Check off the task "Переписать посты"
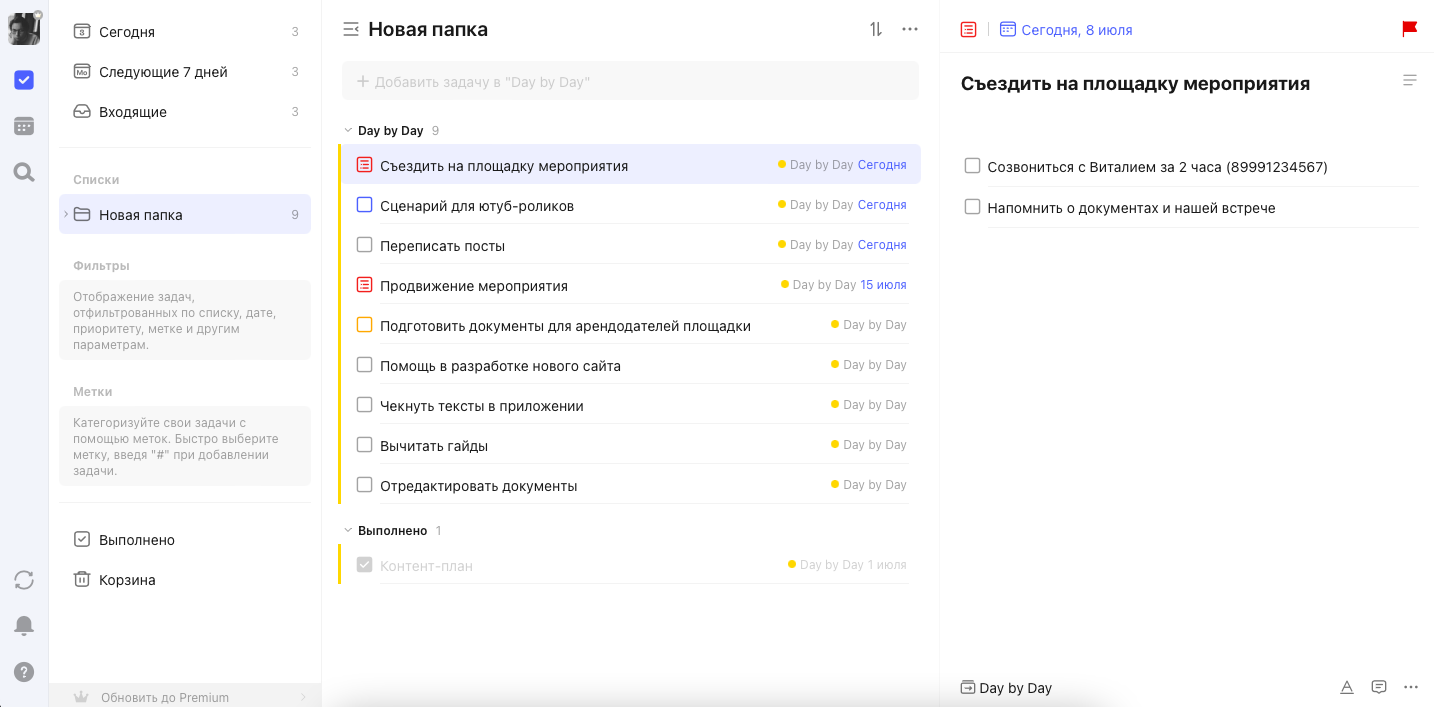 click(x=365, y=245)
